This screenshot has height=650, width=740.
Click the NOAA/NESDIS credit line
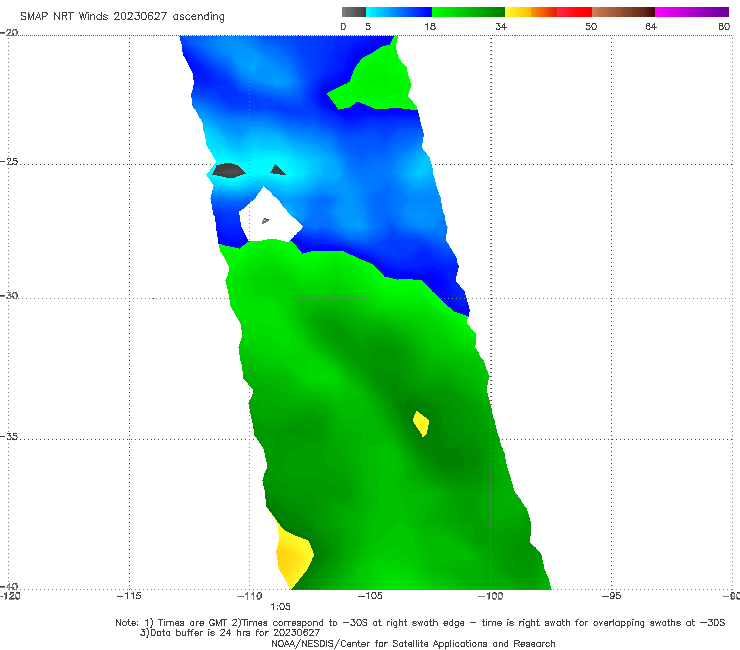click(x=413, y=643)
